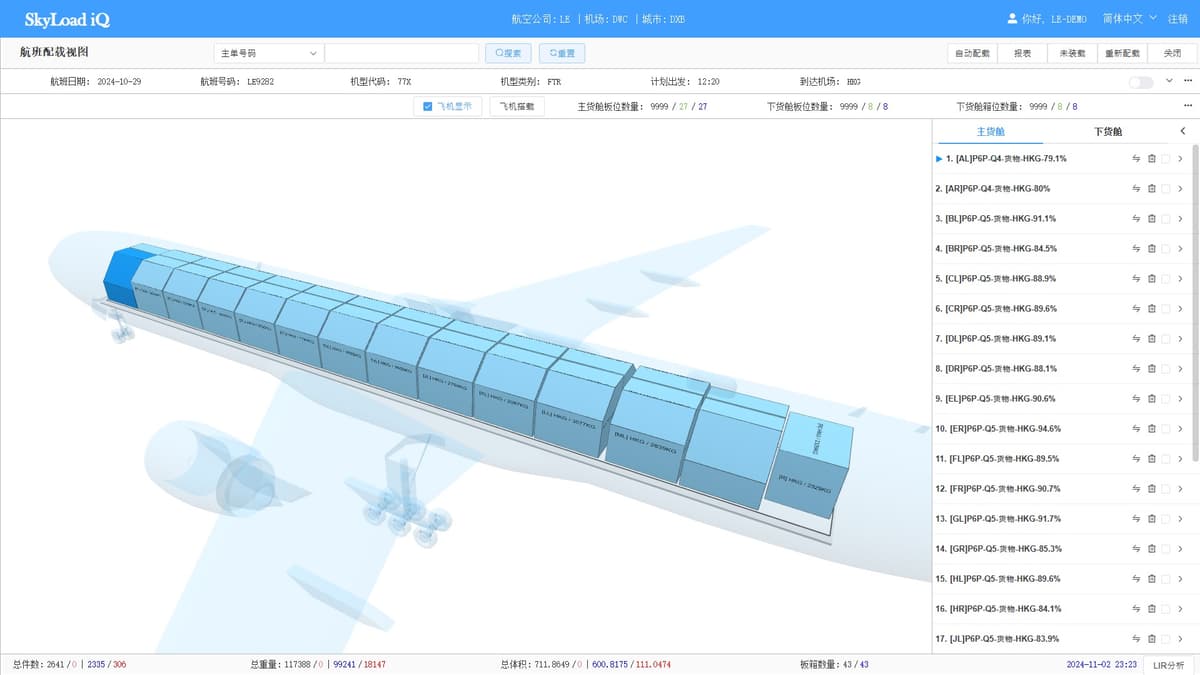Select the 主货舱 tab
This screenshot has width=1200, height=675.
988,131
